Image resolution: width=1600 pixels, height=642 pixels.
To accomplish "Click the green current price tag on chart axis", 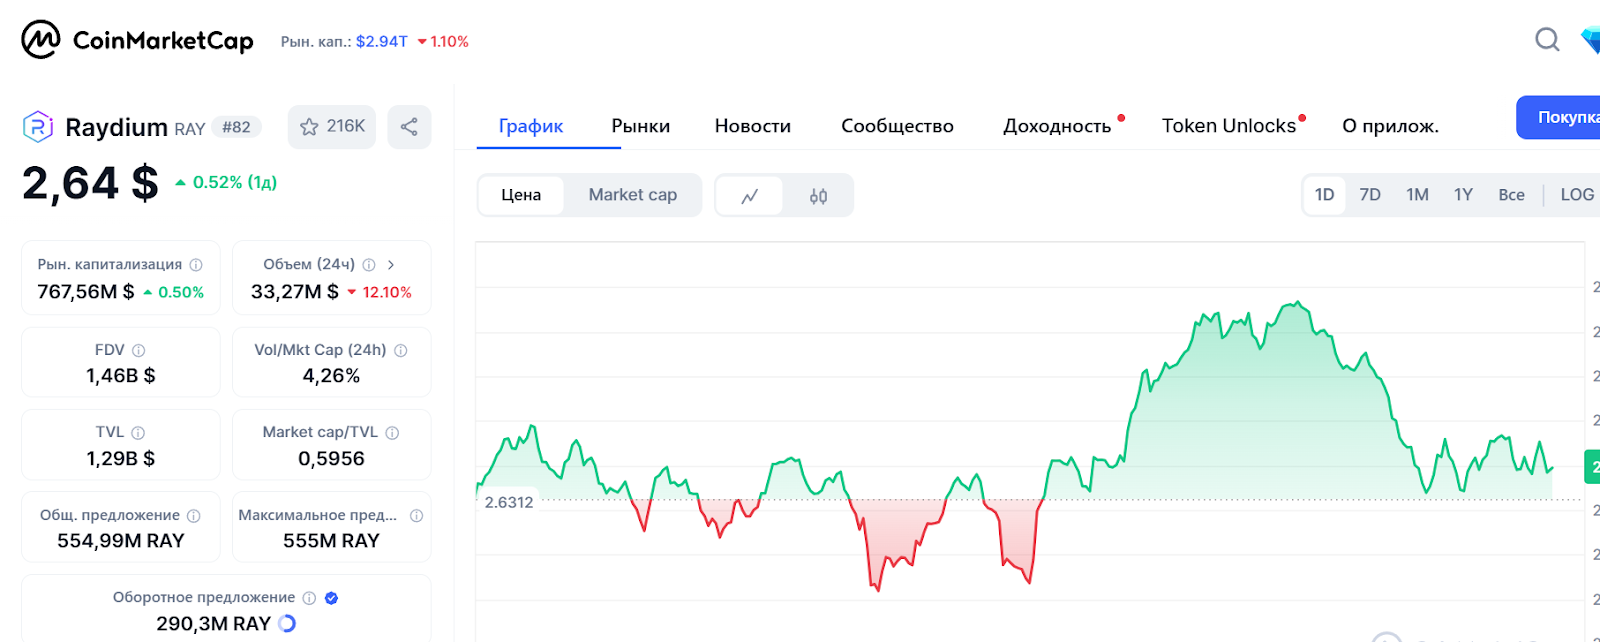I will [x=1593, y=467].
